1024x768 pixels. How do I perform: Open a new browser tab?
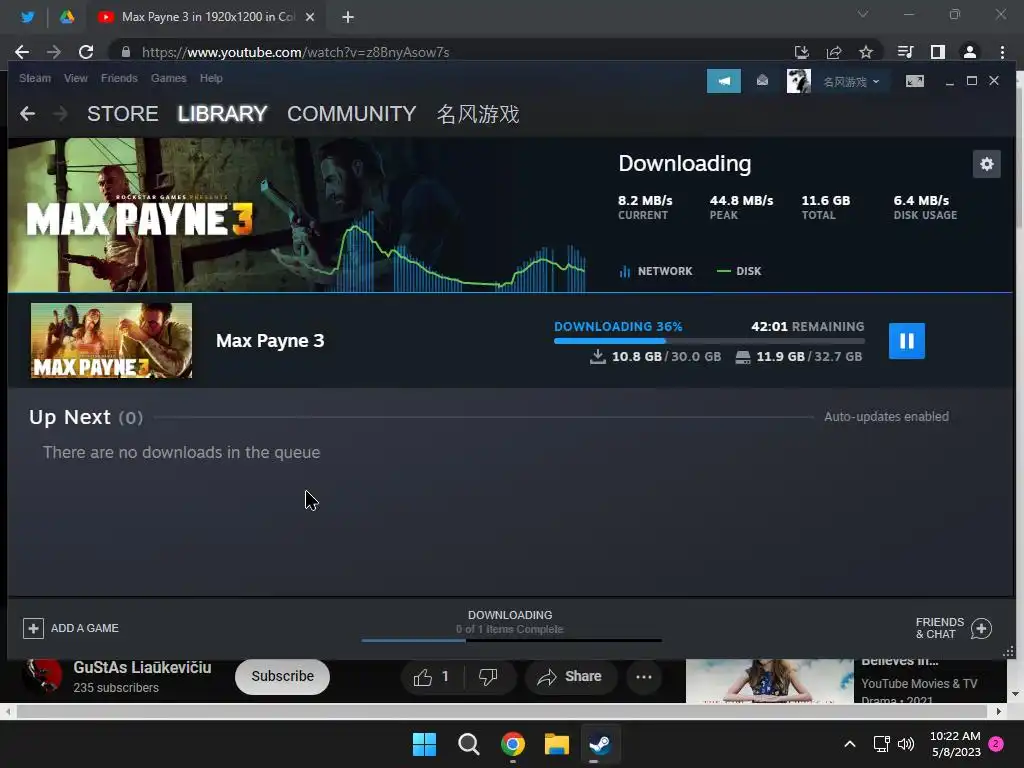point(347,17)
